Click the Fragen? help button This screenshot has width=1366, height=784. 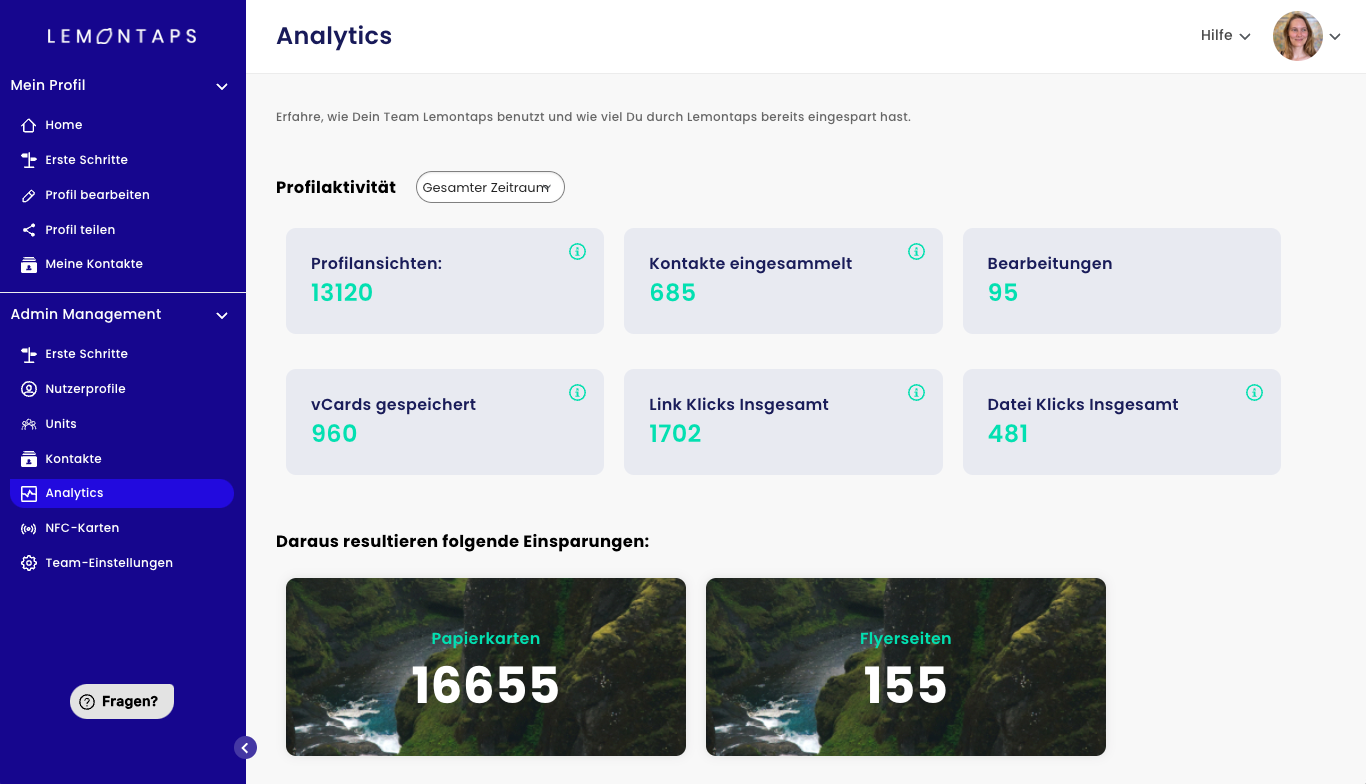point(122,701)
